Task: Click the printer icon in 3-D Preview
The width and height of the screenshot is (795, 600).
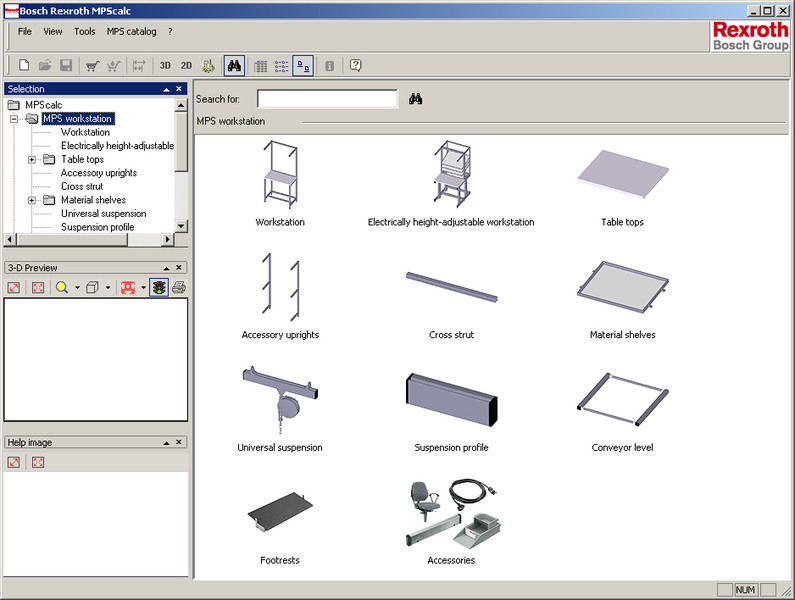Action: (x=178, y=288)
